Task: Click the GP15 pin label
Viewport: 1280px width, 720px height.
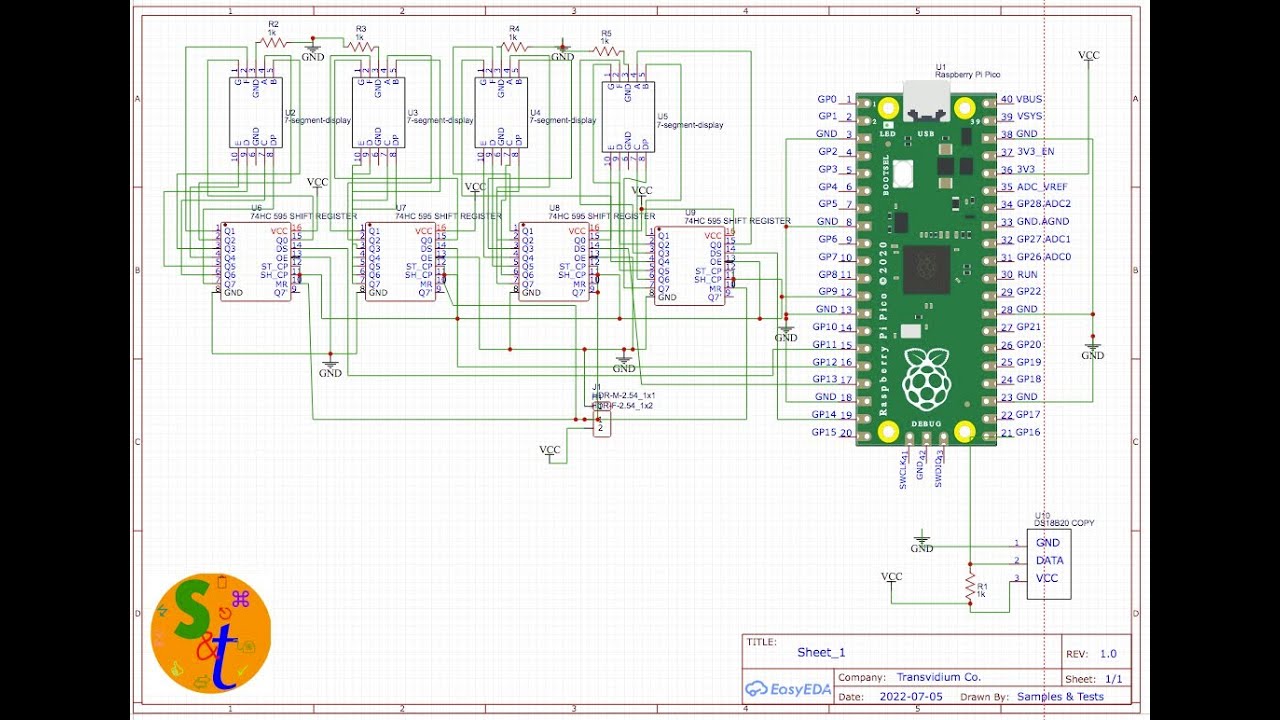Action: click(x=825, y=432)
